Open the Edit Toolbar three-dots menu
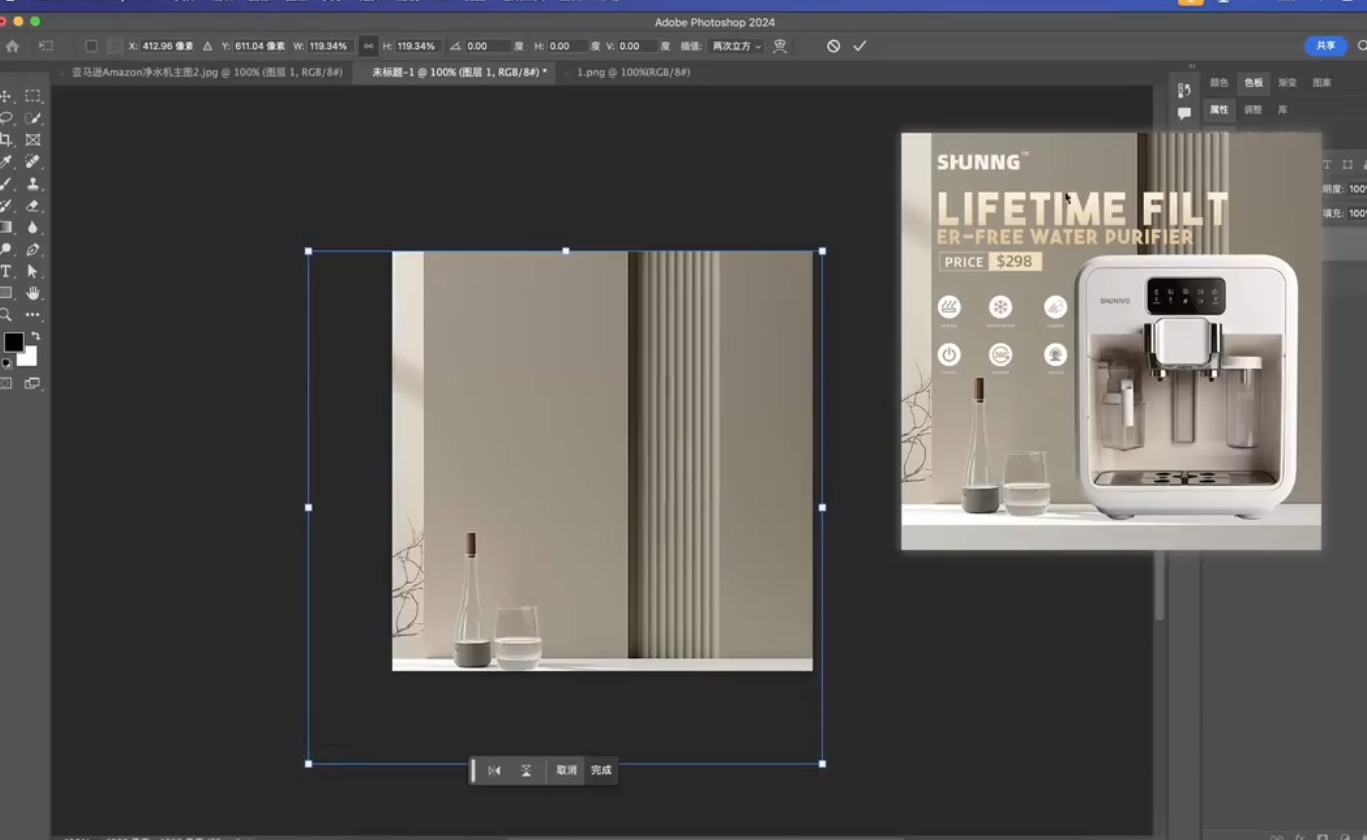1367x840 pixels. 33,315
